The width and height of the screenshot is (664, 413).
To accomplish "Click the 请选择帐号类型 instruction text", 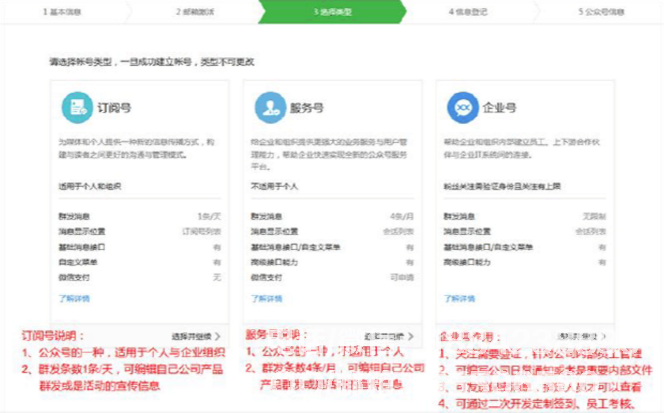I will 152,62.
